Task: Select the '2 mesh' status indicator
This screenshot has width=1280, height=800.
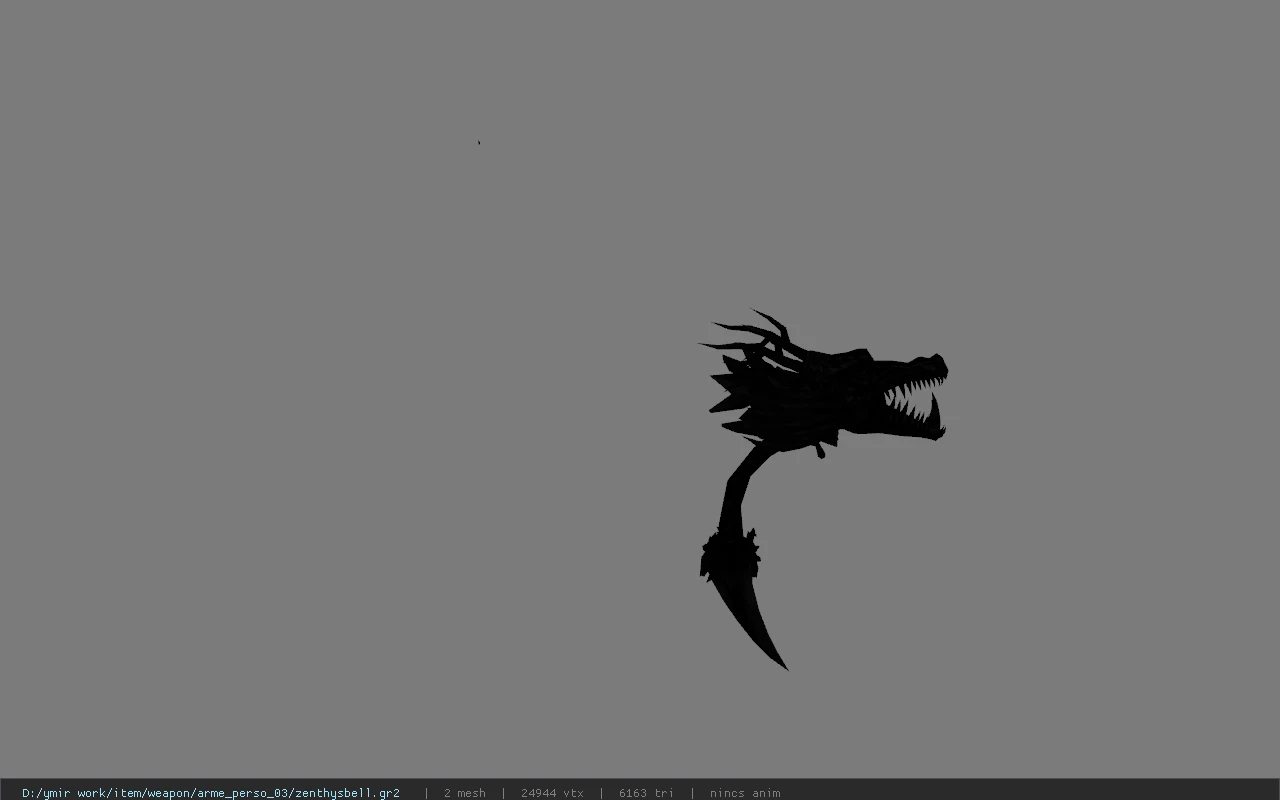Action: point(464,793)
